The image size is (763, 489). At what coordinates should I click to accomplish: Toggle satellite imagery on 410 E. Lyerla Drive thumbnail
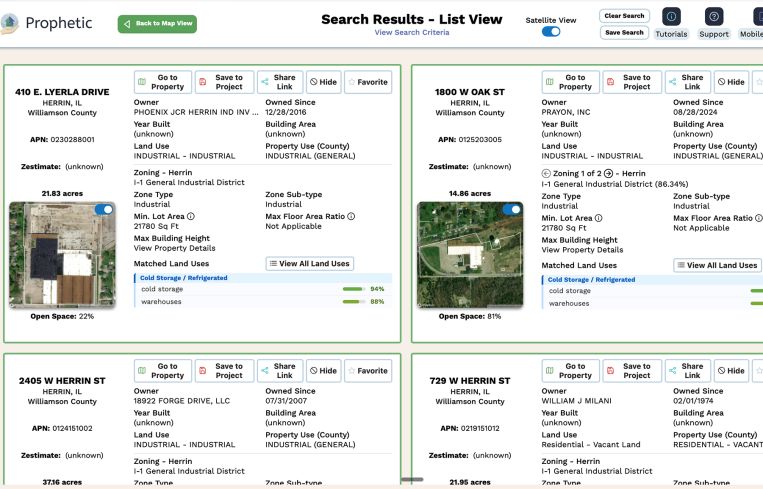click(x=104, y=209)
